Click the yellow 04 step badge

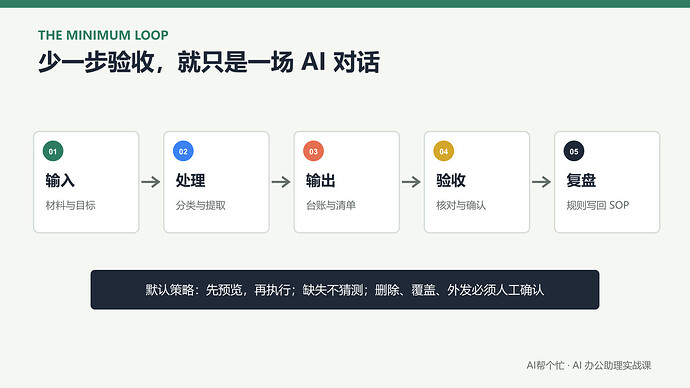point(444,151)
